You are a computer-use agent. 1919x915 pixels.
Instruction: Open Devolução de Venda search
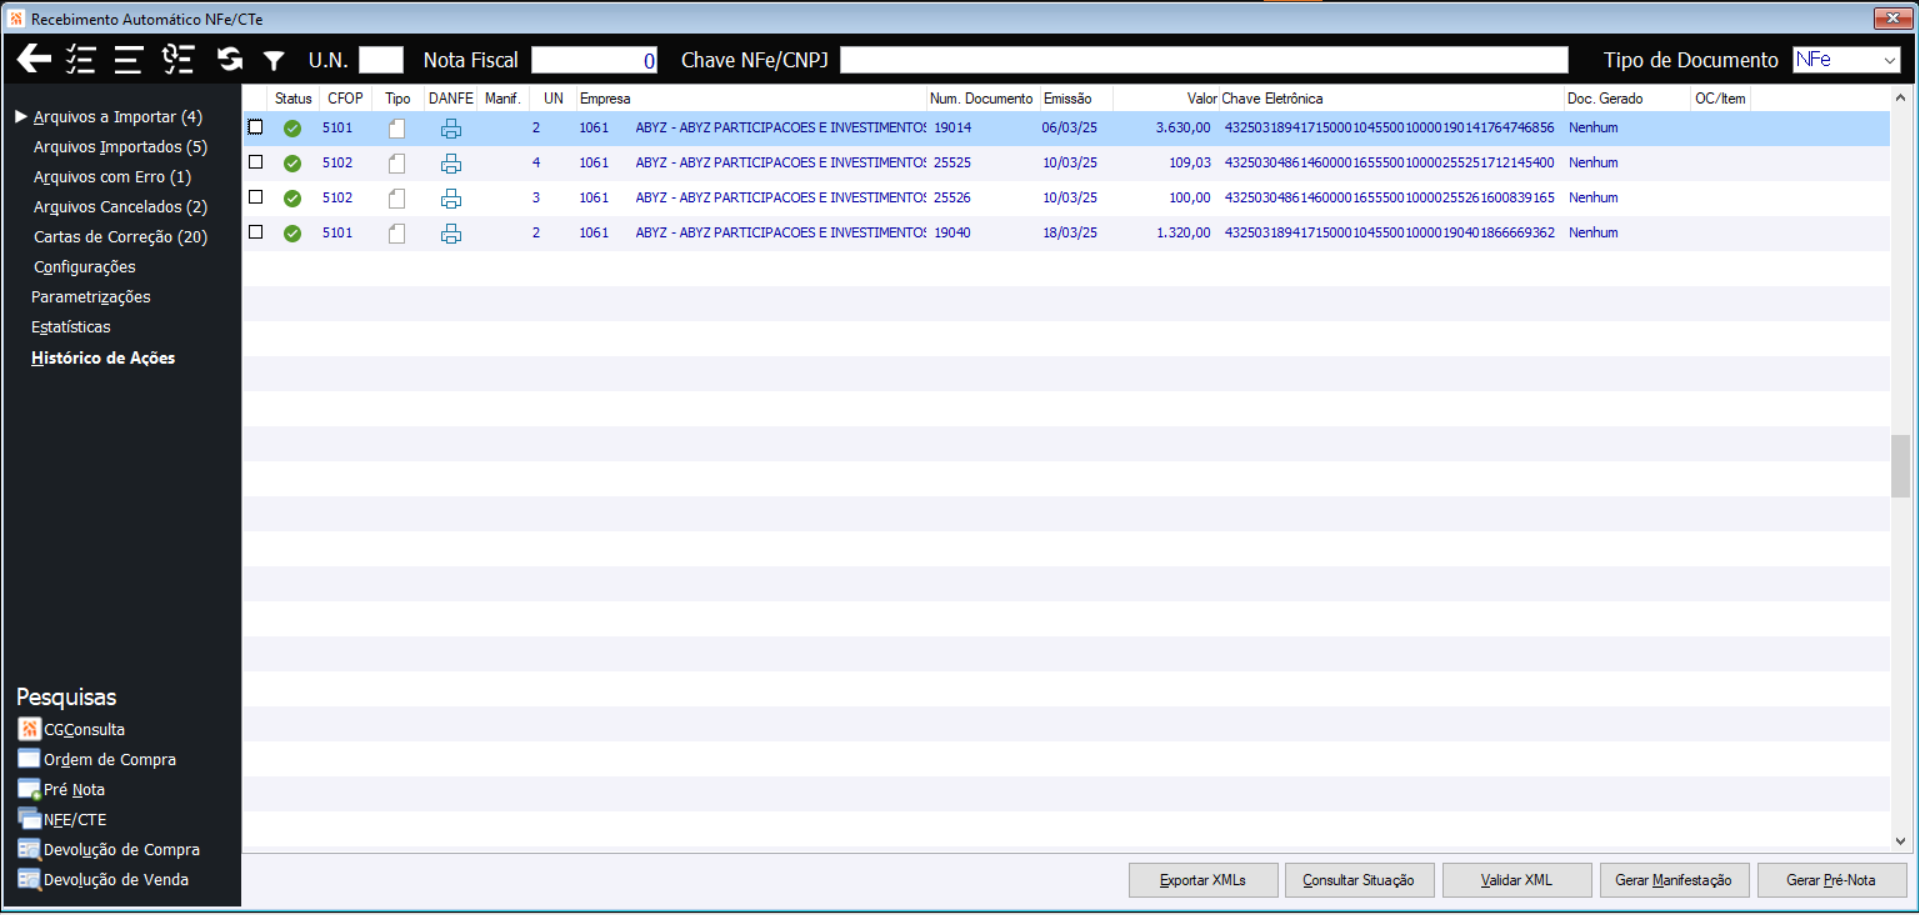(x=104, y=879)
